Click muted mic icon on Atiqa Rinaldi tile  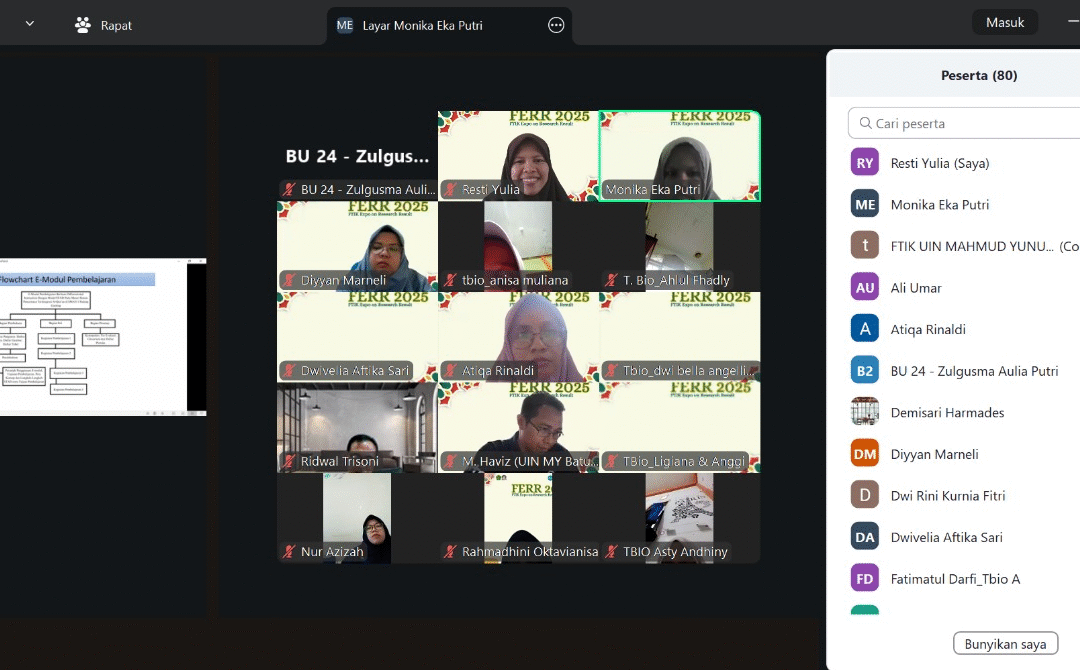point(451,371)
